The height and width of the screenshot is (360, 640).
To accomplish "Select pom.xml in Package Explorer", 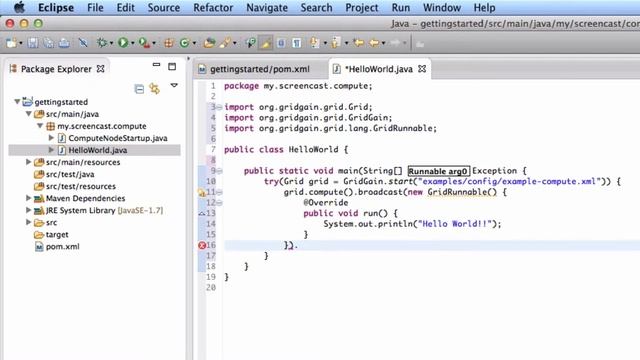I will [62, 247].
